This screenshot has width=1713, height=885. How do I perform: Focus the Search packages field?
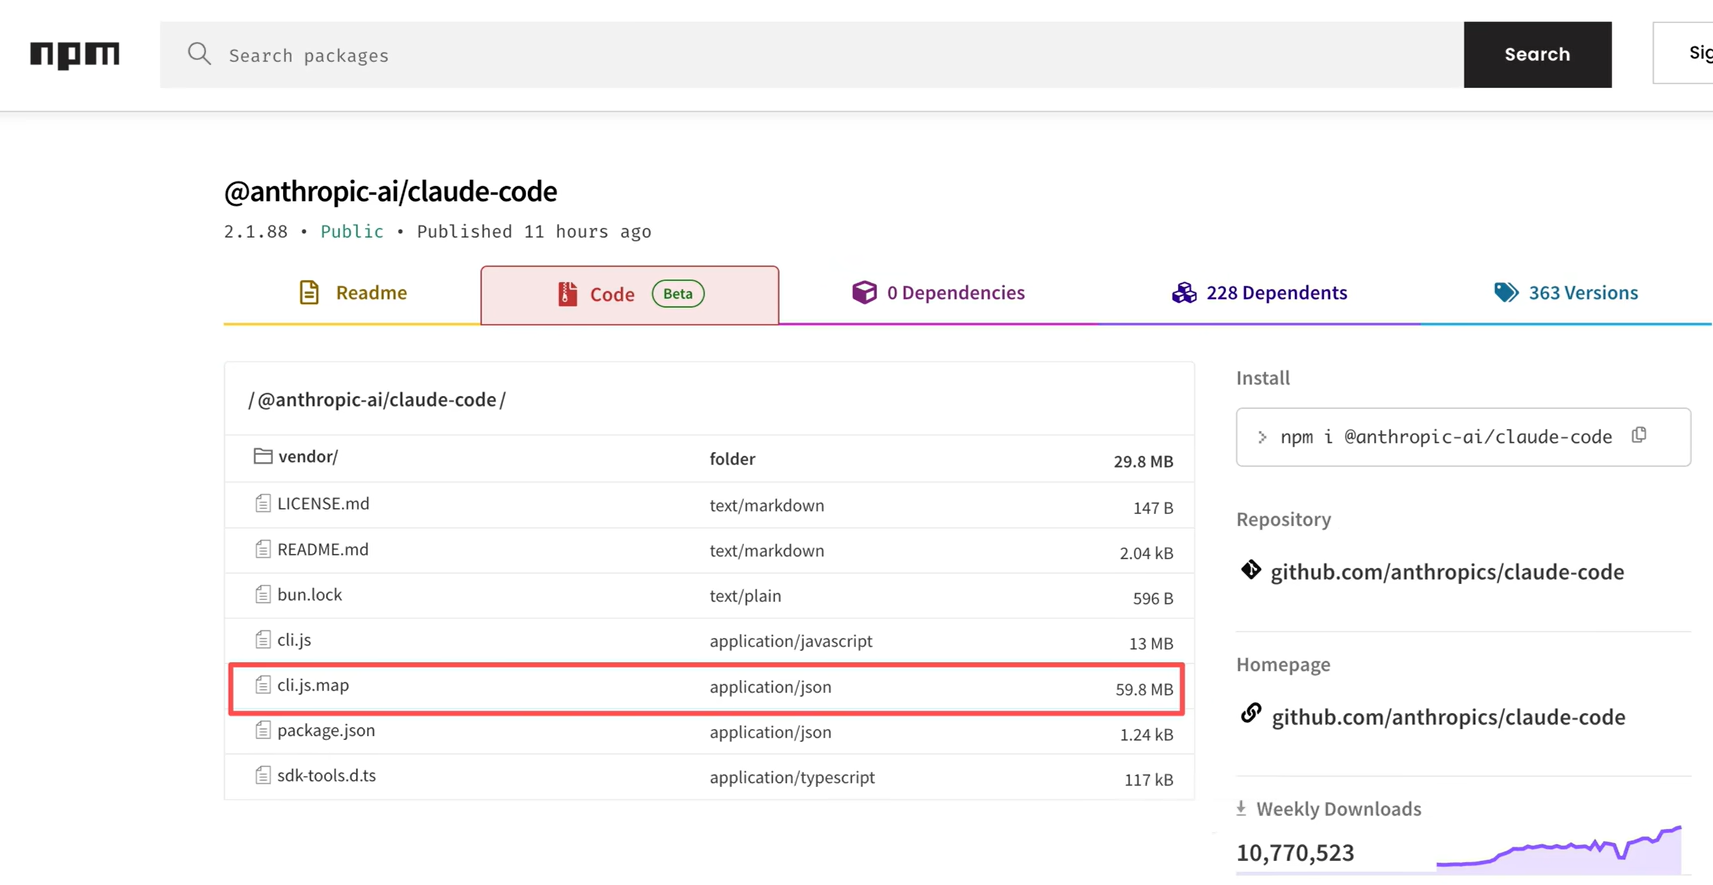click(812, 55)
